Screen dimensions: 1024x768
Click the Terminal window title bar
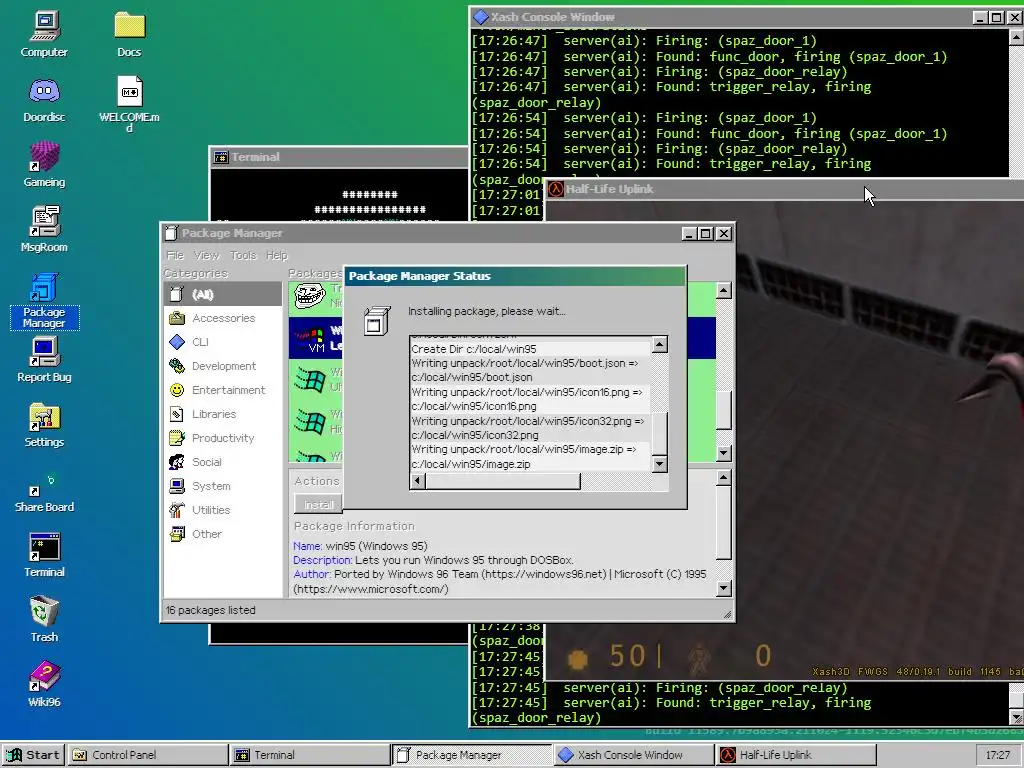[x=338, y=157]
